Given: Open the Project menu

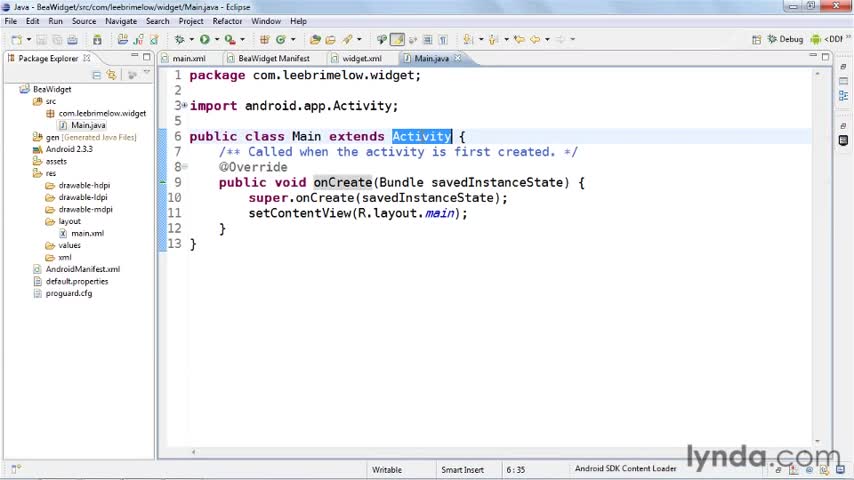Looking at the screenshot, I should 191,21.
